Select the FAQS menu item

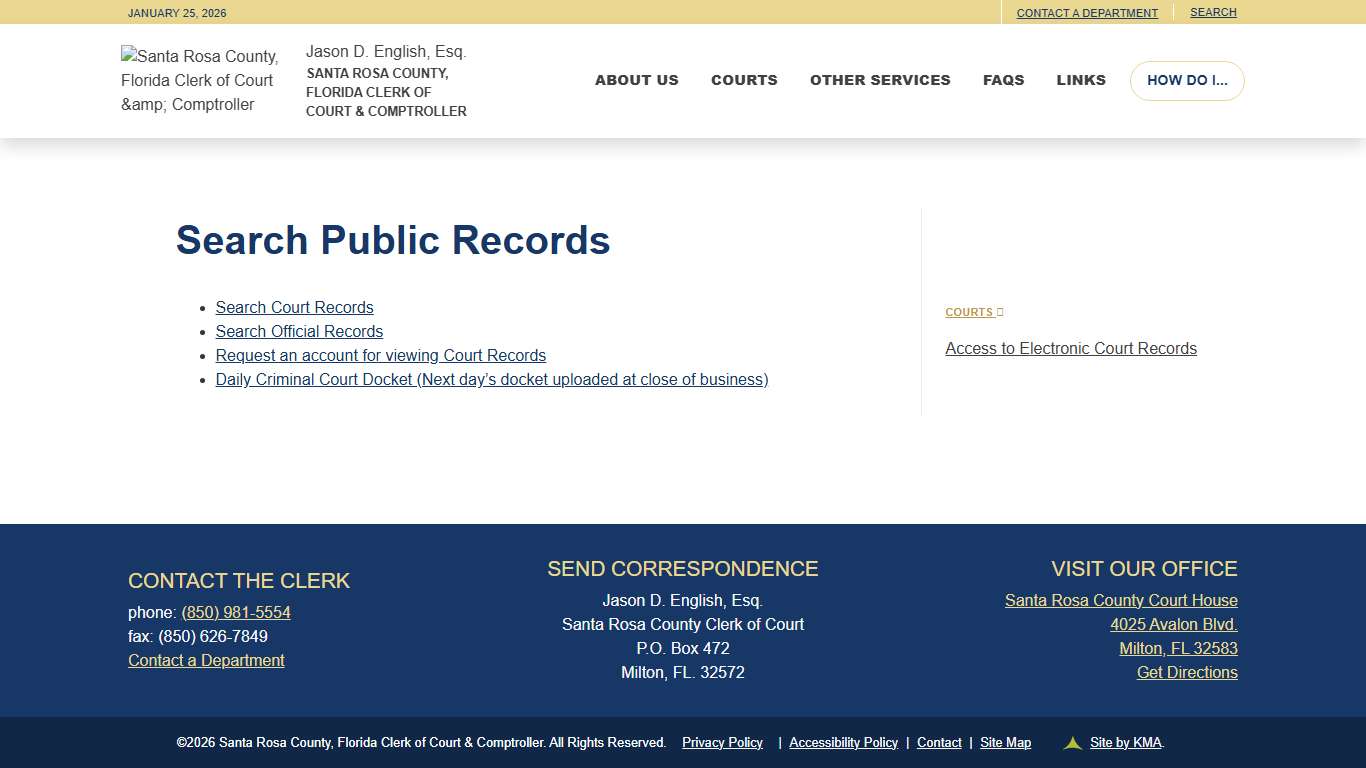click(1003, 80)
